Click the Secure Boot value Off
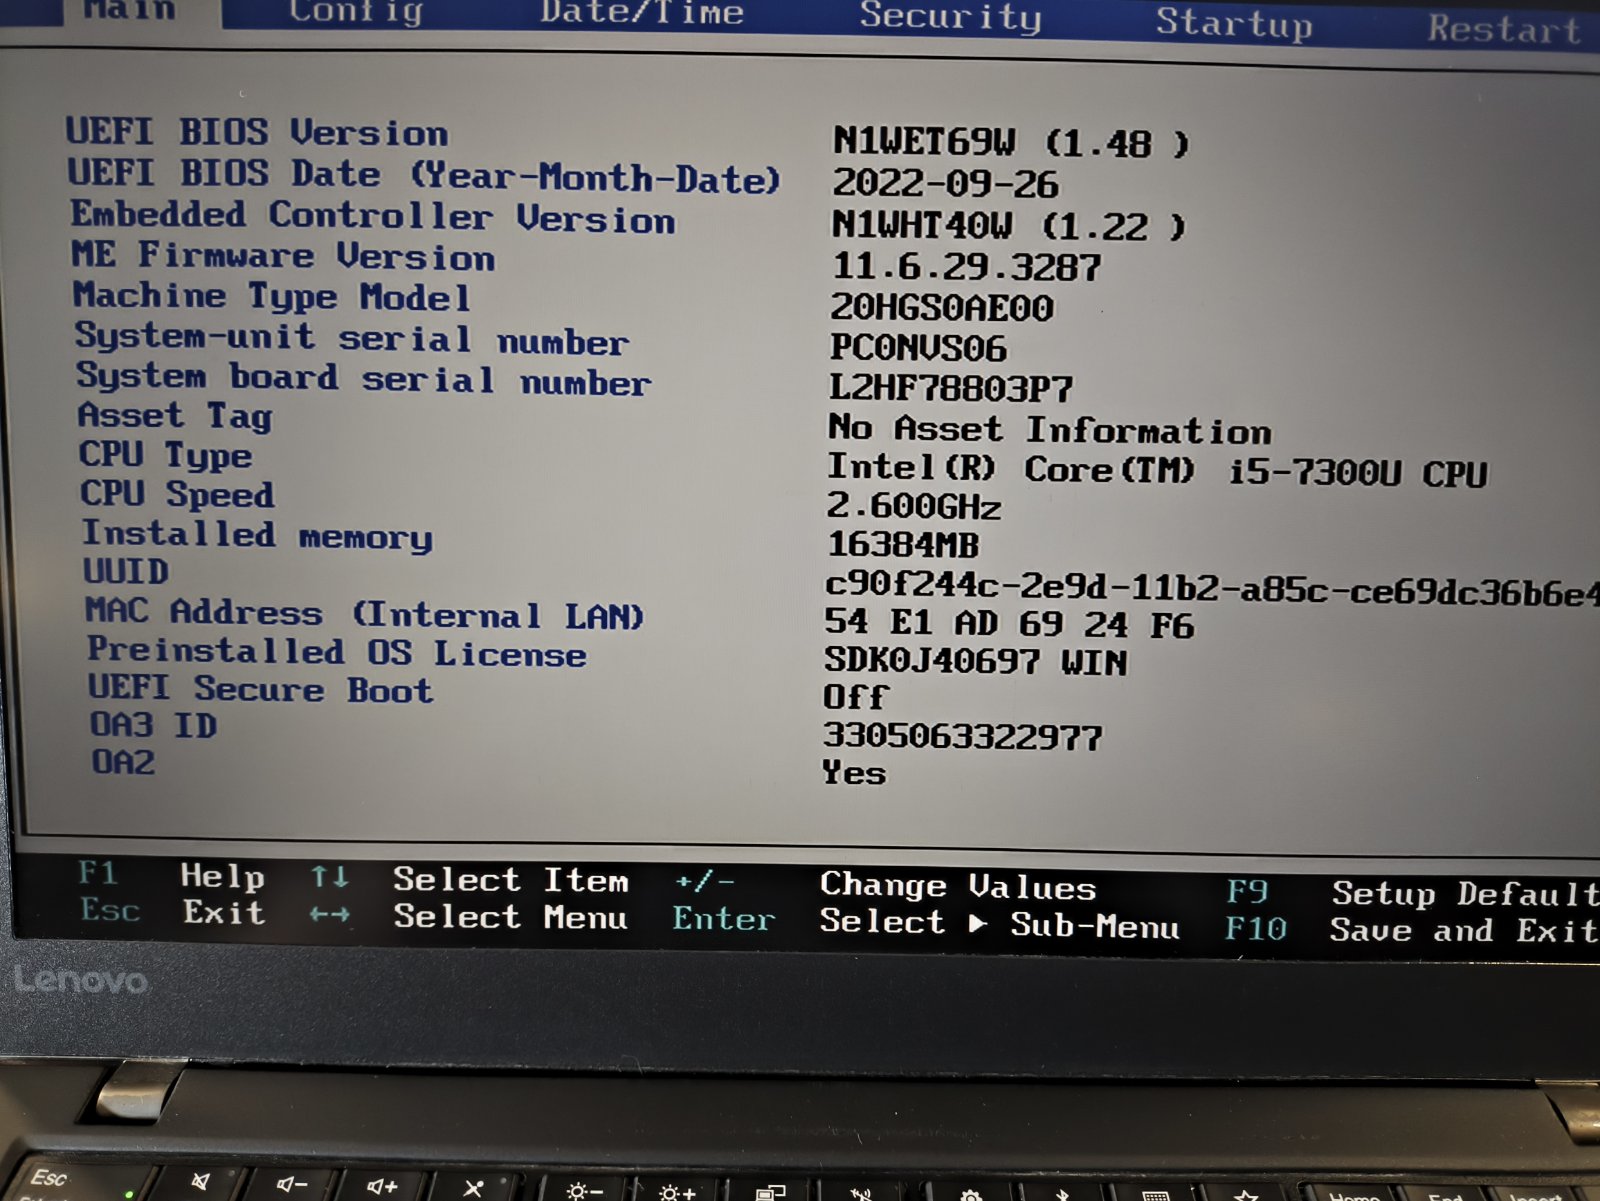Screen dimensions: 1600x1201 click(855, 697)
